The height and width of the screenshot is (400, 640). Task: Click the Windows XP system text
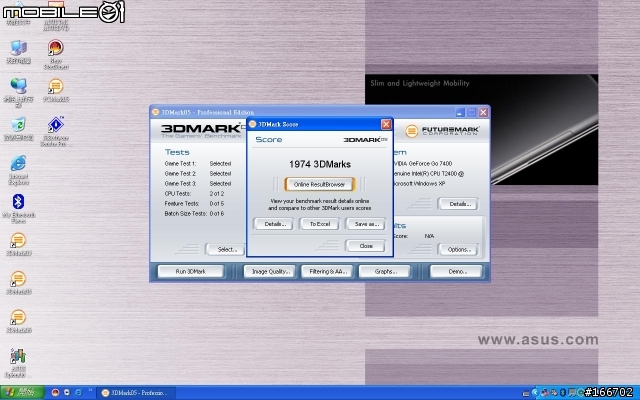419,184
